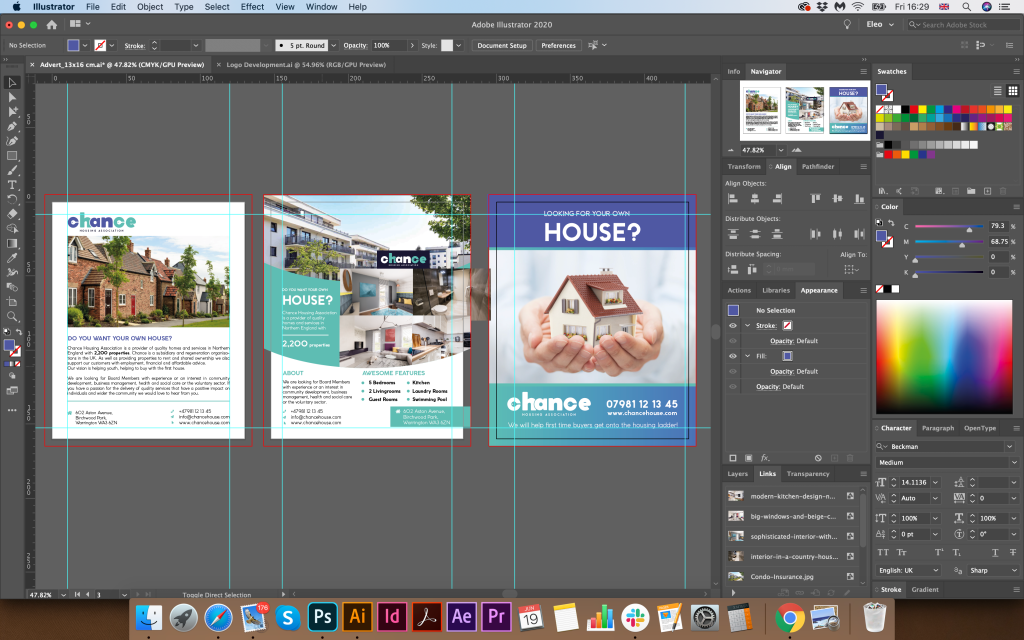Select the Direct Selection tool
Screen dimensions: 1024x640
click(12, 97)
